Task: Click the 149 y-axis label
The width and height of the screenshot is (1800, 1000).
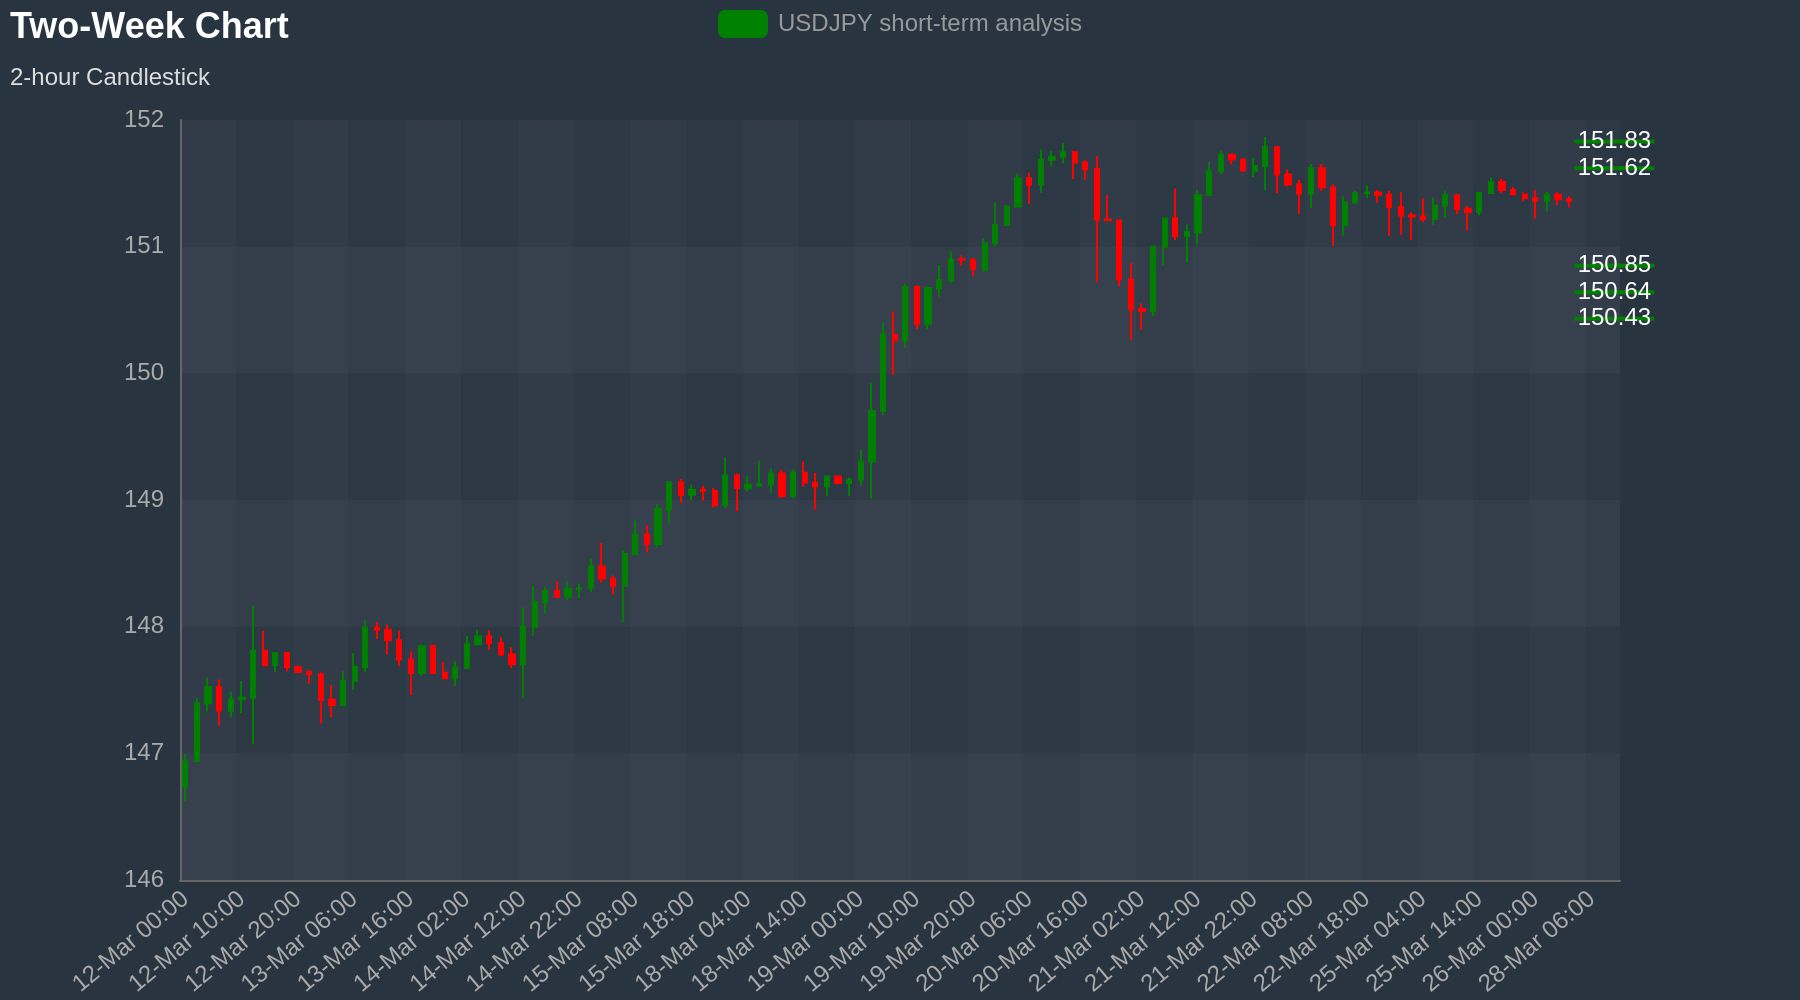Action: tap(144, 499)
